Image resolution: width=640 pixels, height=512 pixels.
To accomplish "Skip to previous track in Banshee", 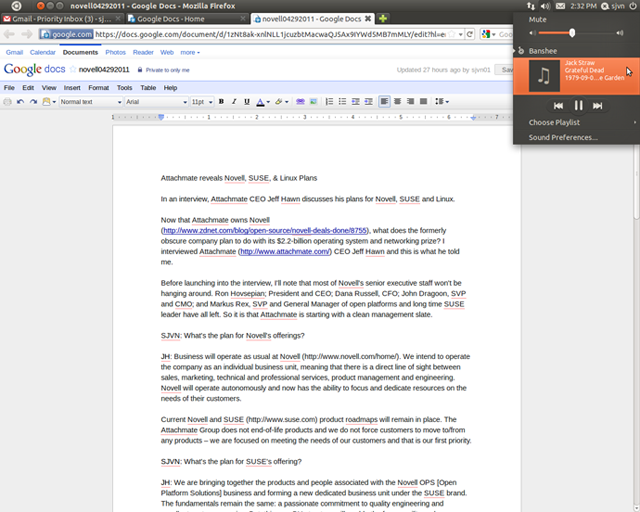I will click(x=558, y=106).
